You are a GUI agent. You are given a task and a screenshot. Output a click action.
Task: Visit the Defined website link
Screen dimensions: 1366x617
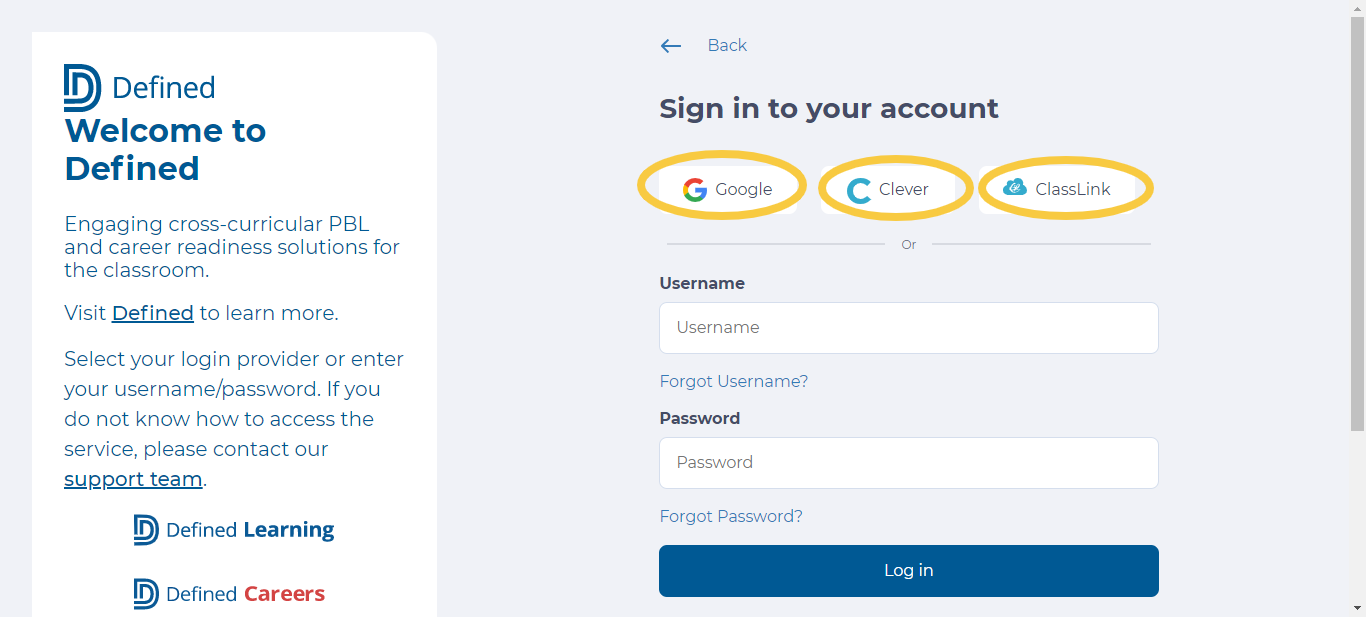pyautogui.click(x=153, y=313)
